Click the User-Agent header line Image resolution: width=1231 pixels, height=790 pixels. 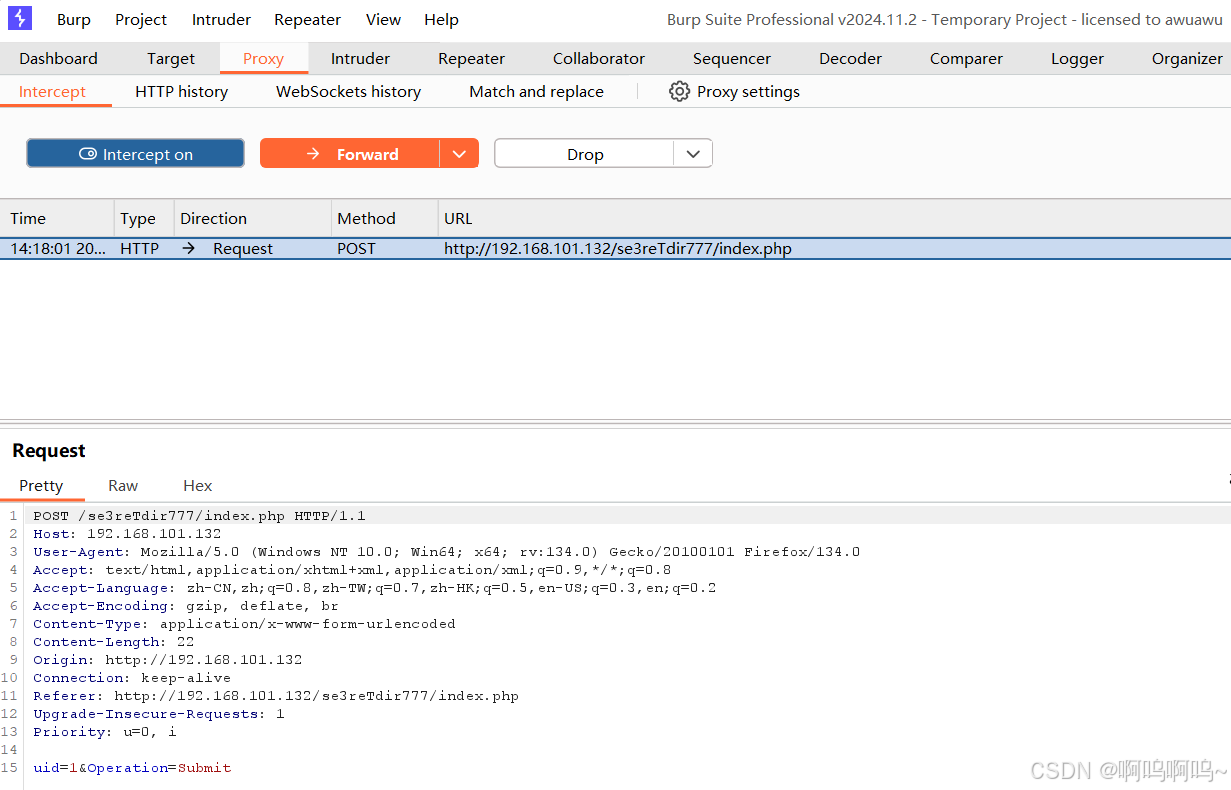(446, 552)
